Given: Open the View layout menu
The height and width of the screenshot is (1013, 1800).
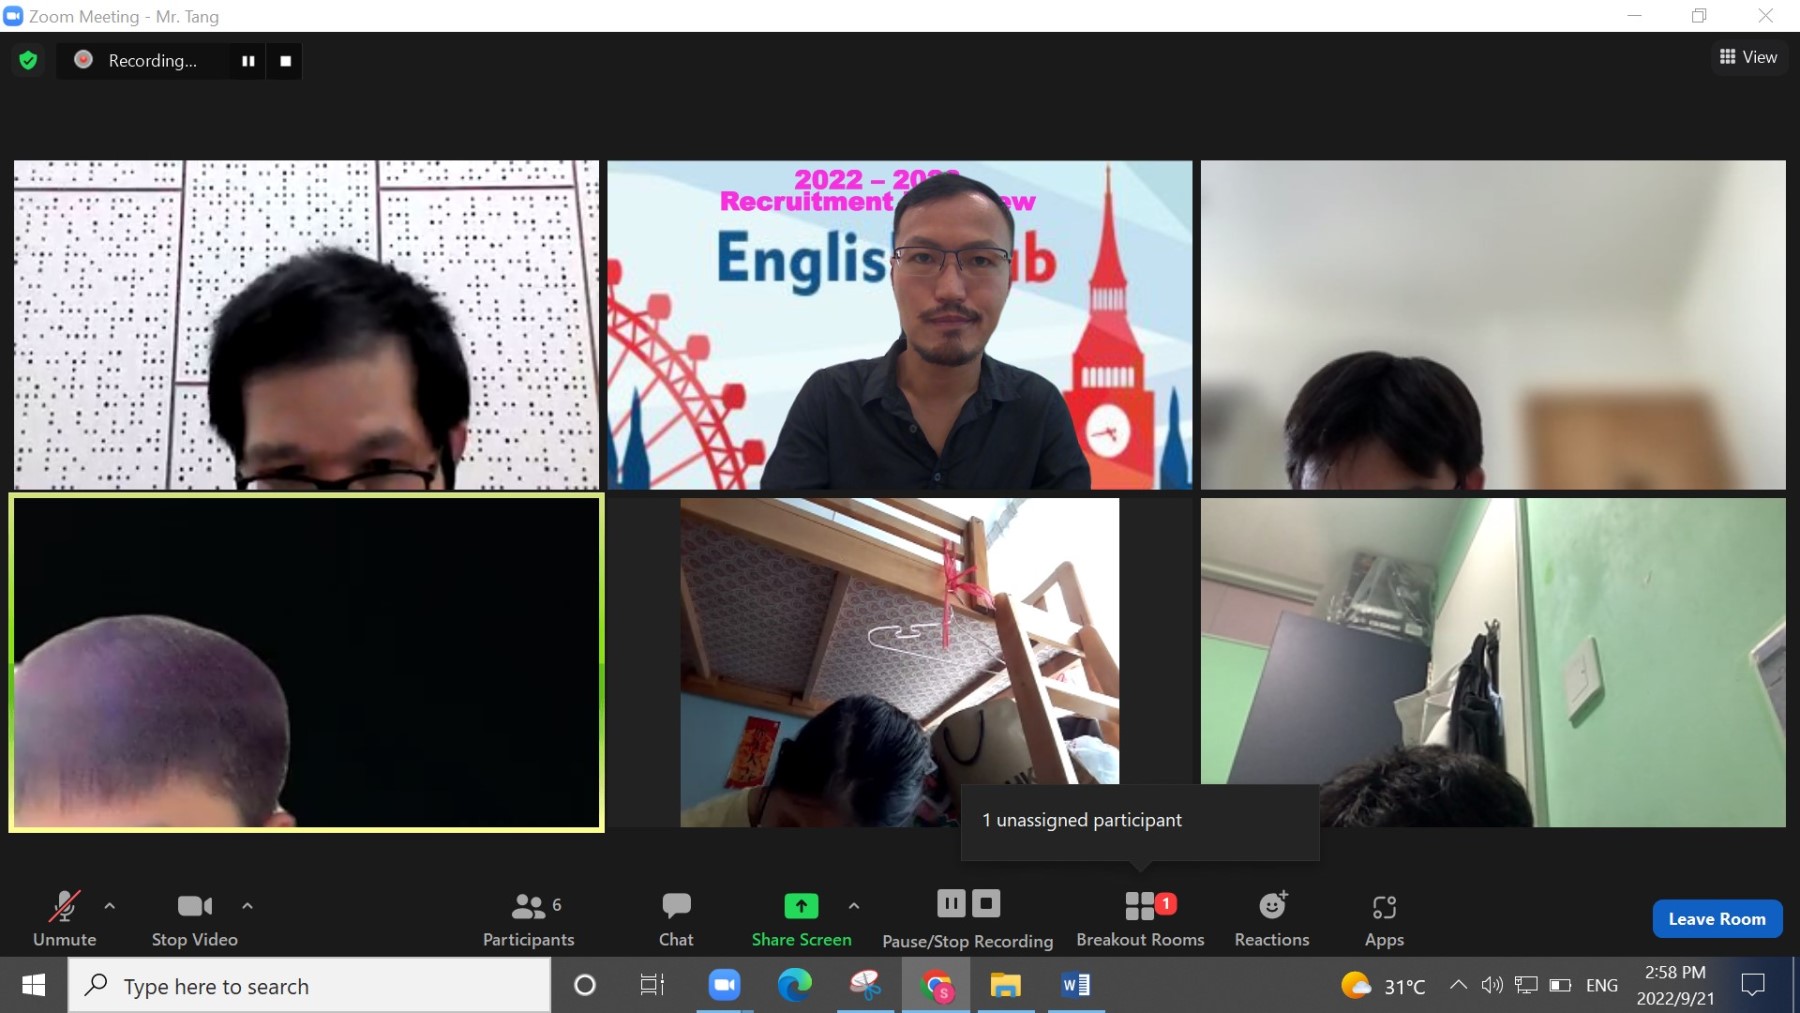Looking at the screenshot, I should coord(1748,57).
